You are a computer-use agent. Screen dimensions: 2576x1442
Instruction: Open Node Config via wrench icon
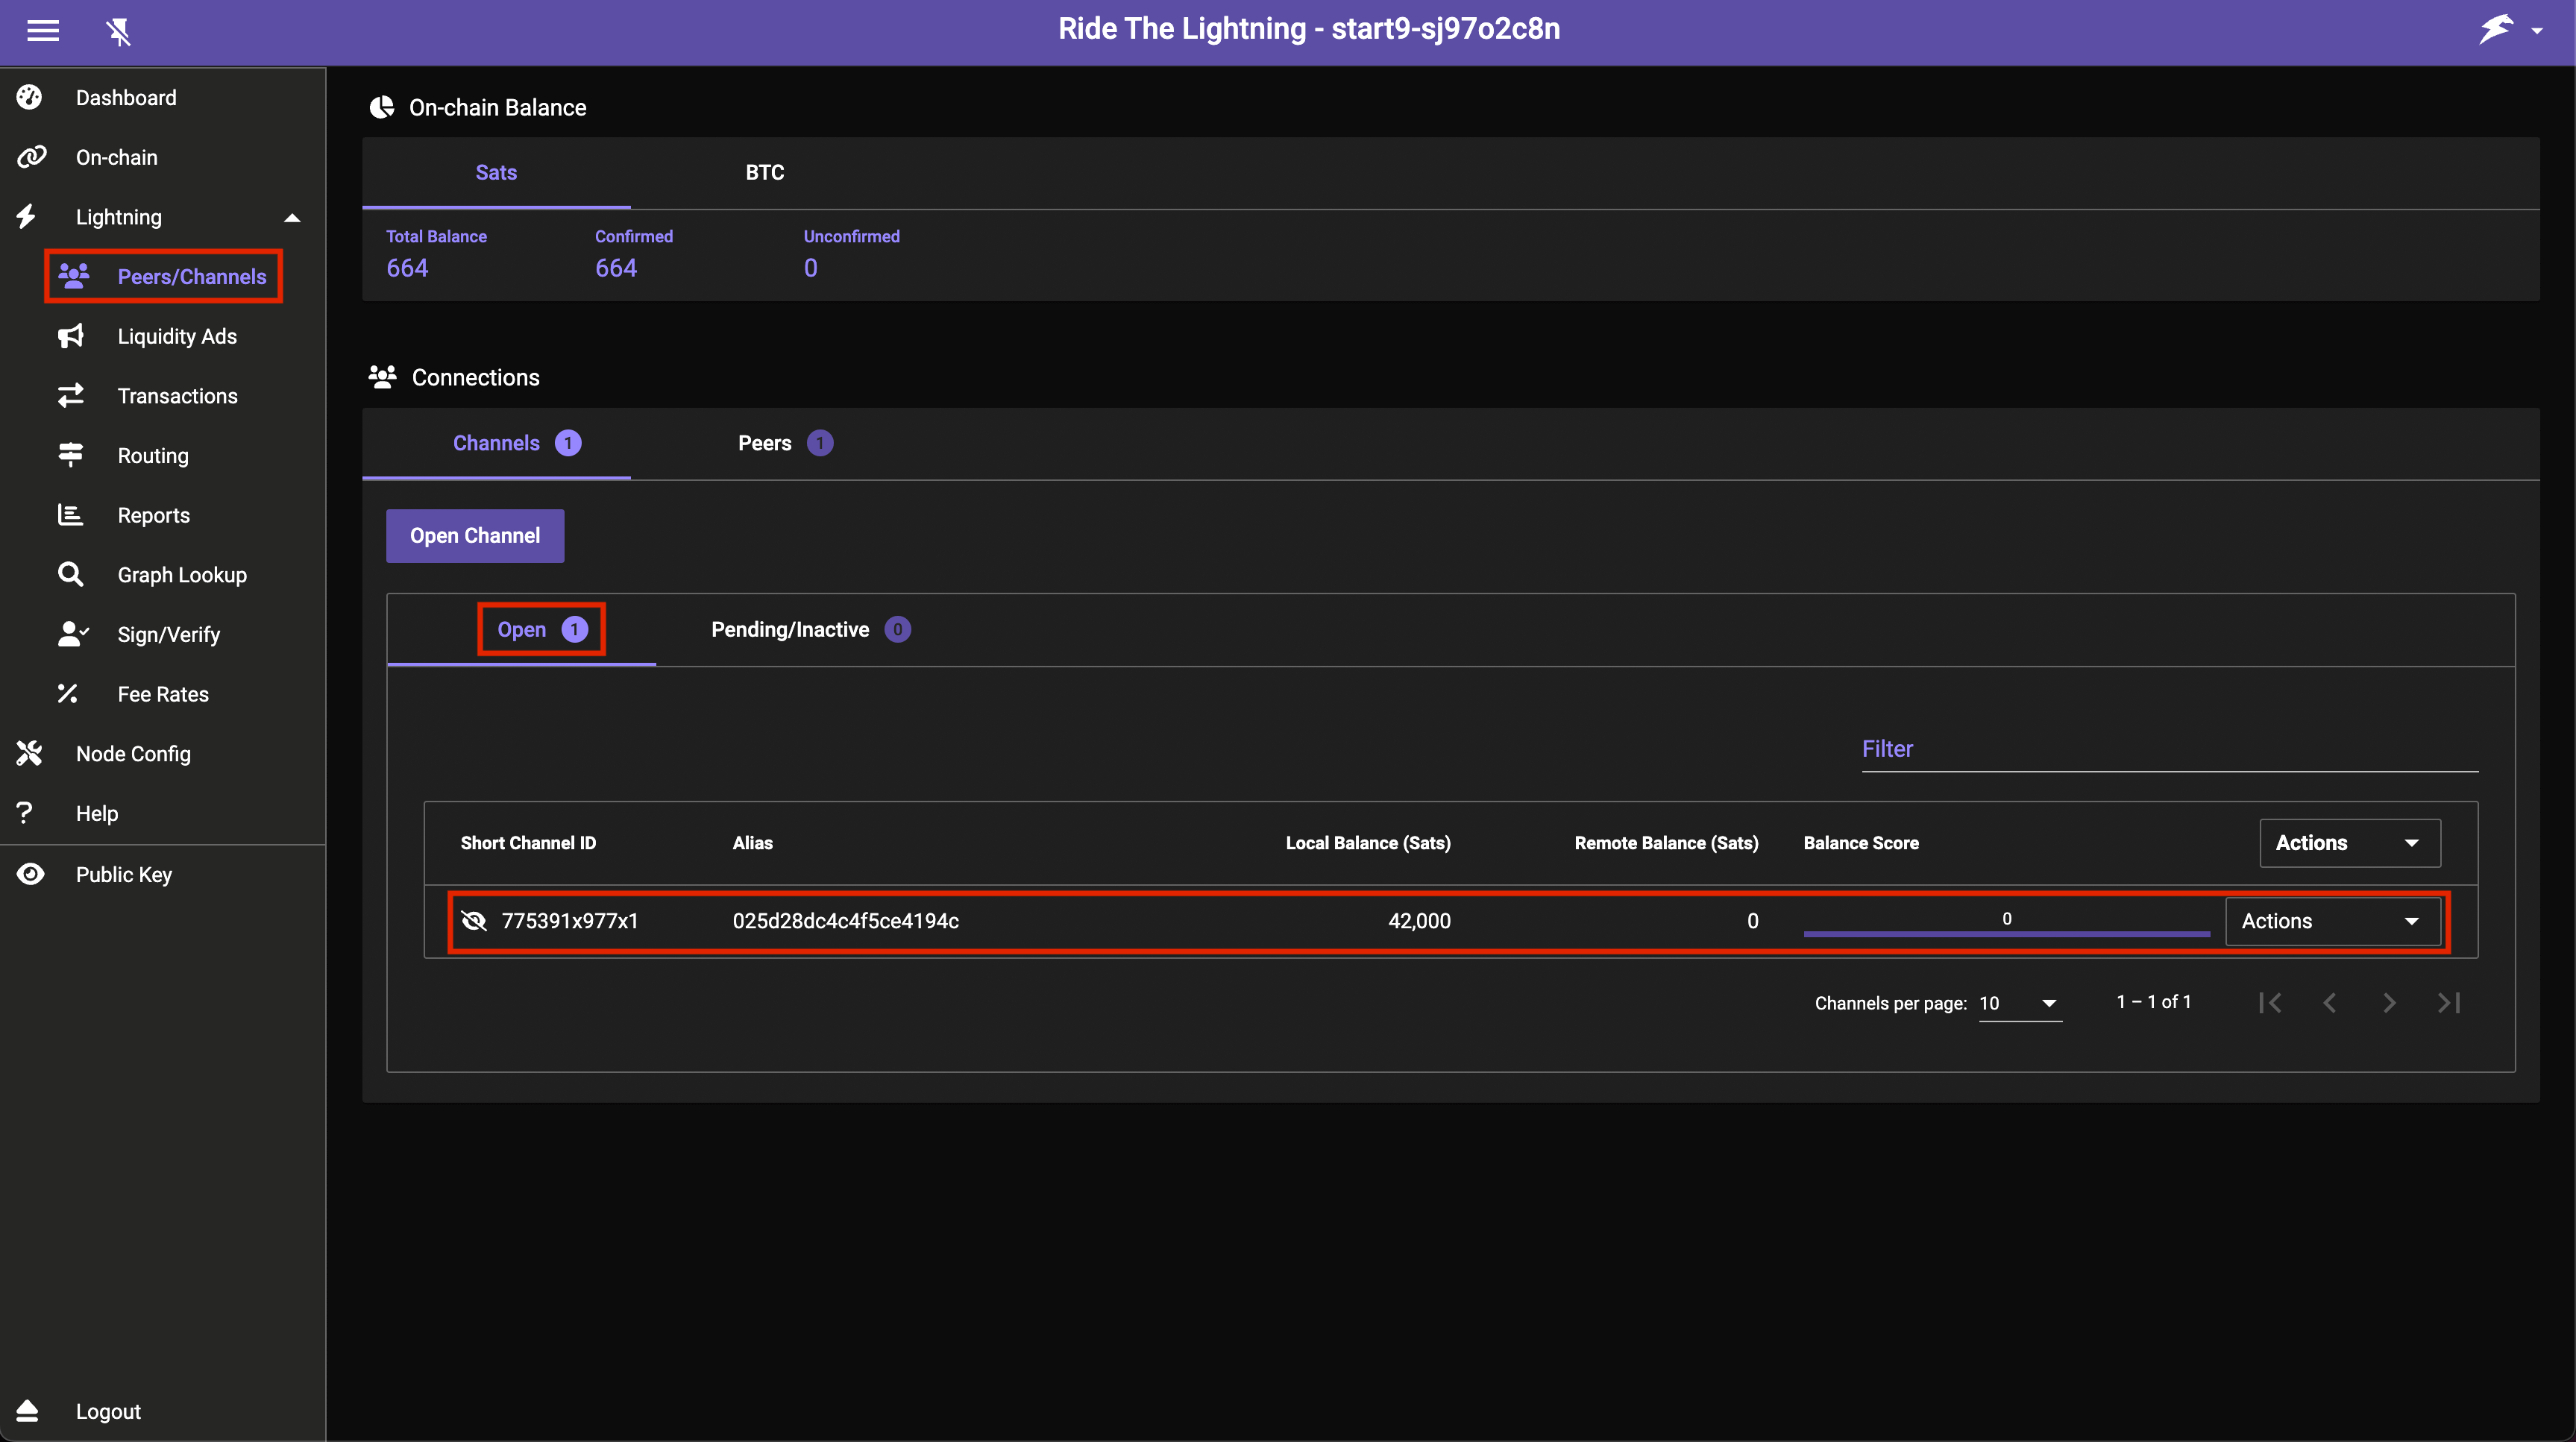tap(29, 753)
